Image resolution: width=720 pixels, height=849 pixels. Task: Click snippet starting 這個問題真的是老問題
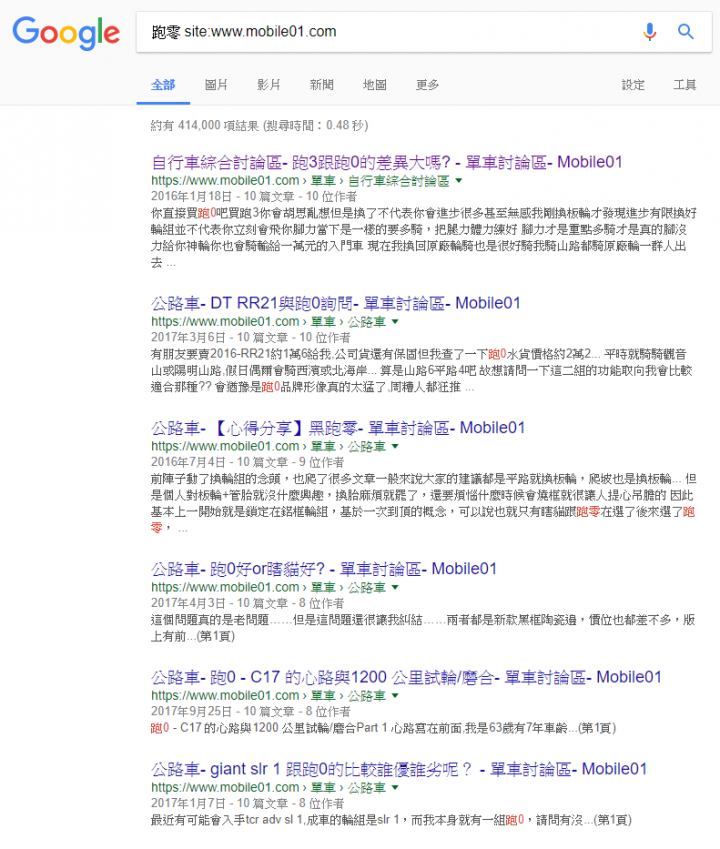[x=423, y=628]
